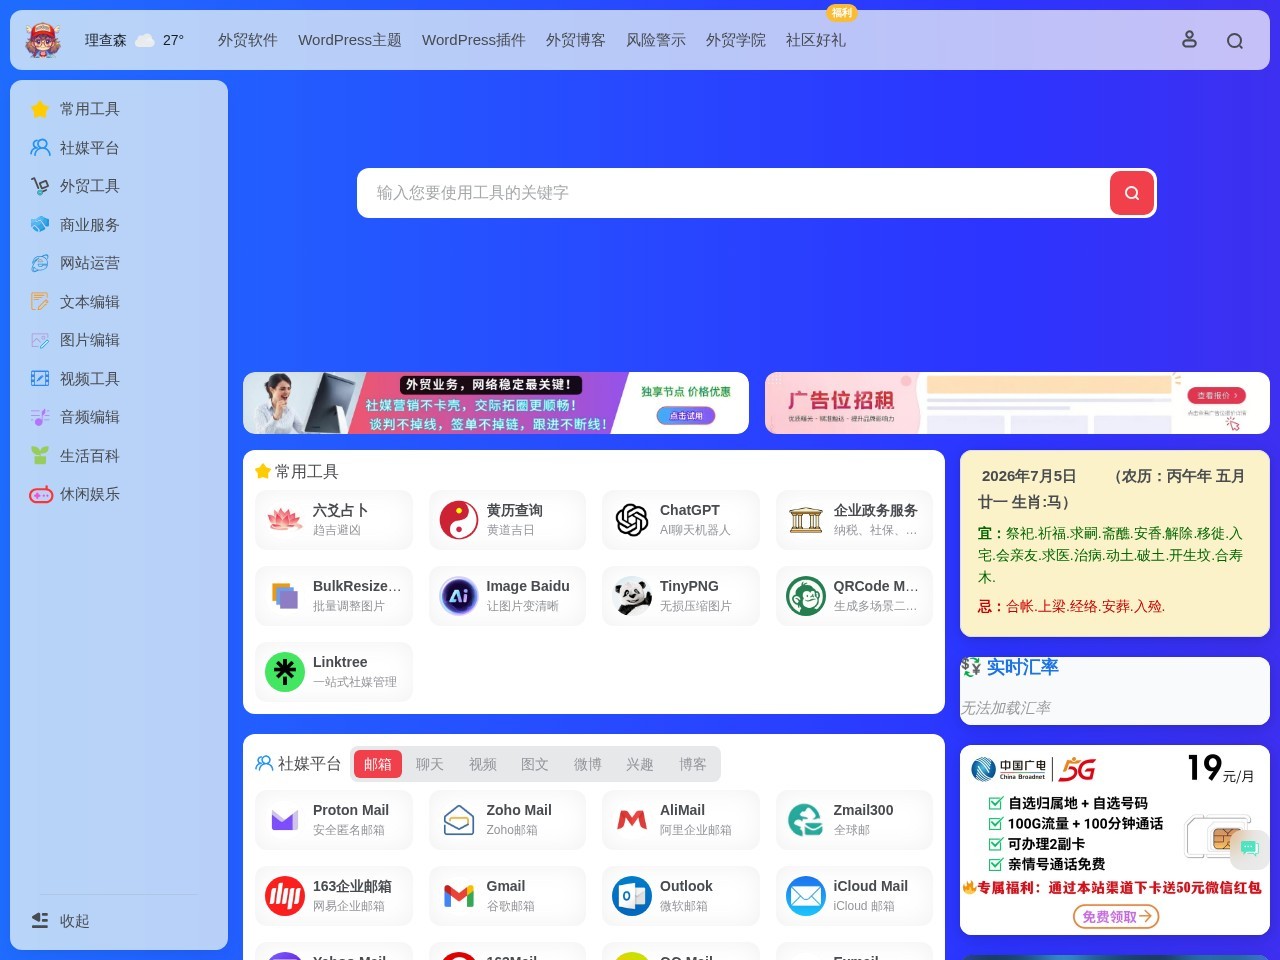Switch to the 视频 tab

tap(483, 764)
